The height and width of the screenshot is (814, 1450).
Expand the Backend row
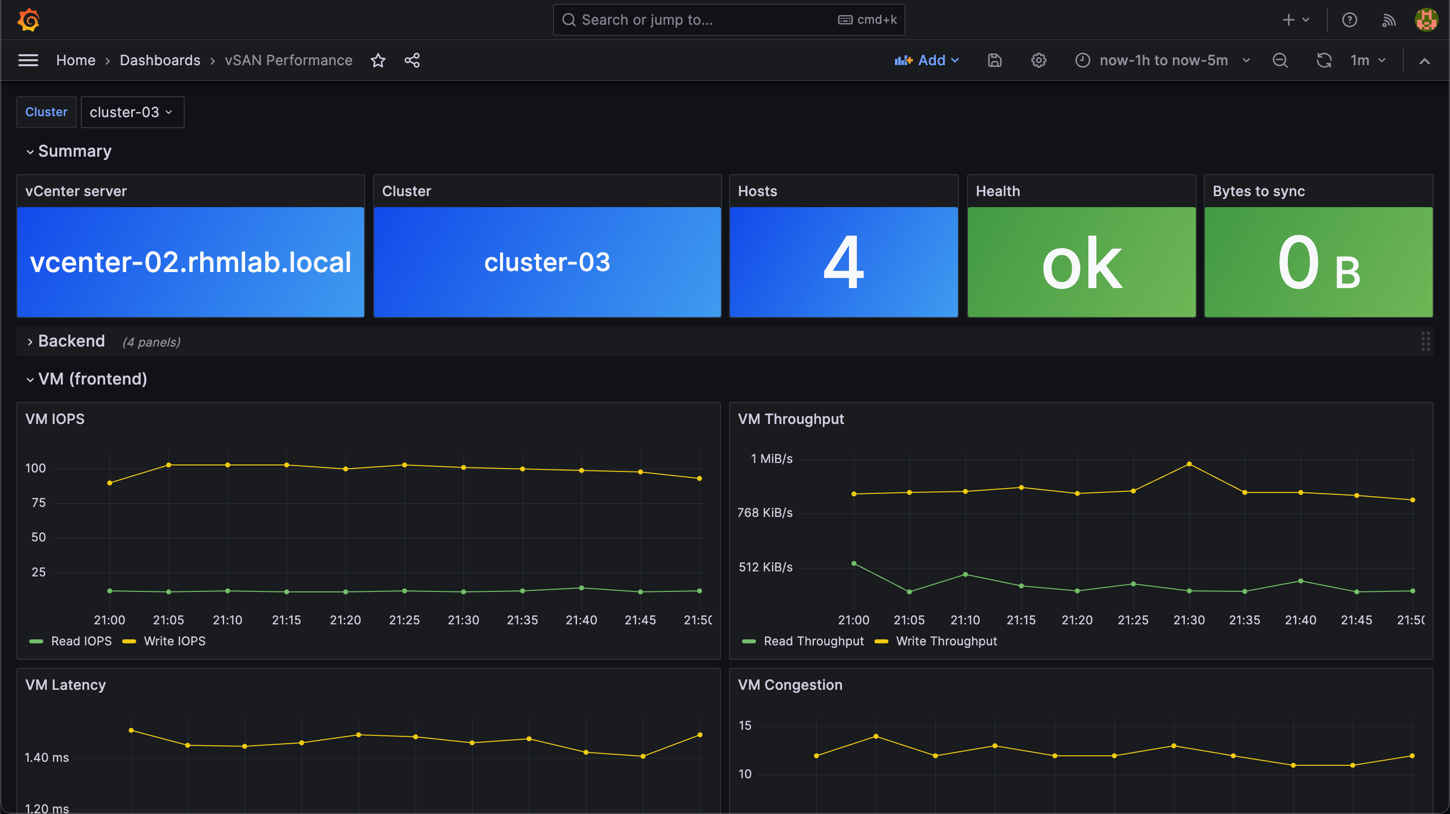pyautogui.click(x=65, y=342)
